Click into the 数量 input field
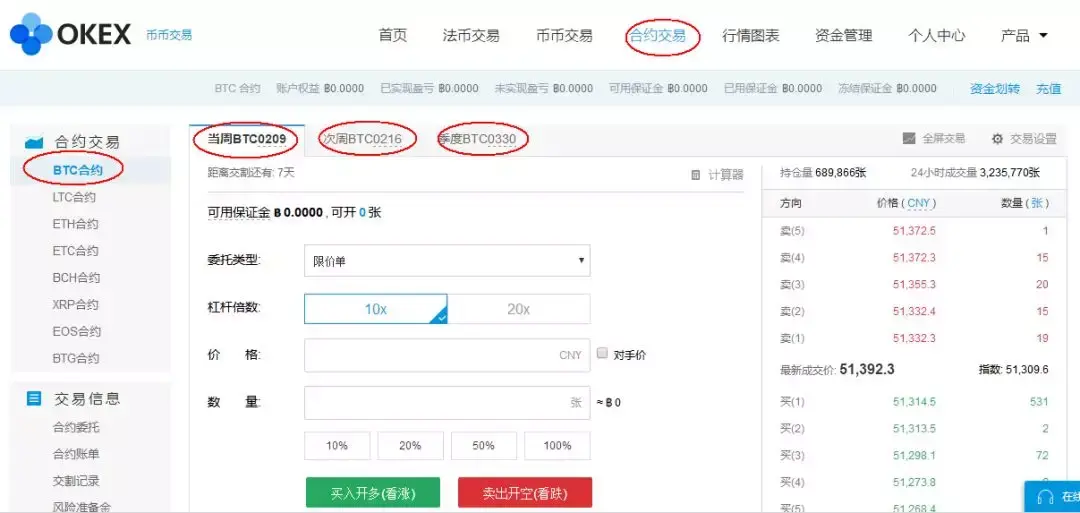Image resolution: width=1080 pixels, height=513 pixels. point(447,403)
